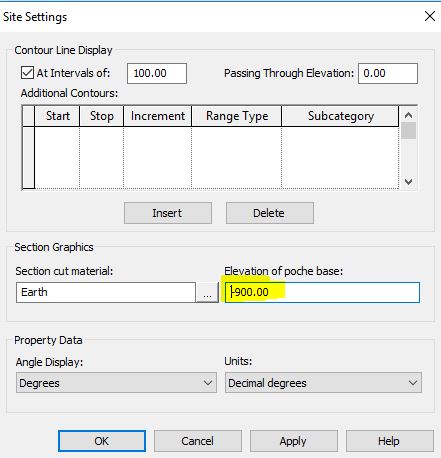Open material browser with ellipsis button
The width and height of the screenshot is (441, 458).
pyautogui.click(x=207, y=293)
